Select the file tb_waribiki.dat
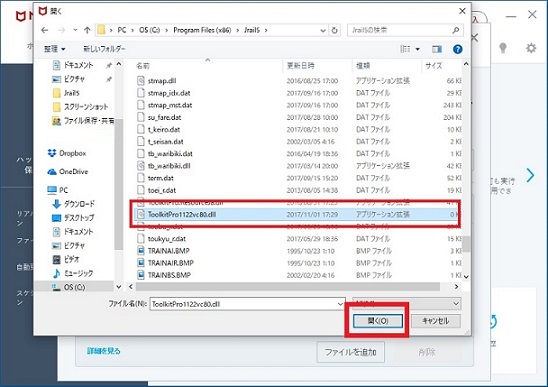Image resolution: width=548 pixels, height=387 pixels. coord(170,154)
